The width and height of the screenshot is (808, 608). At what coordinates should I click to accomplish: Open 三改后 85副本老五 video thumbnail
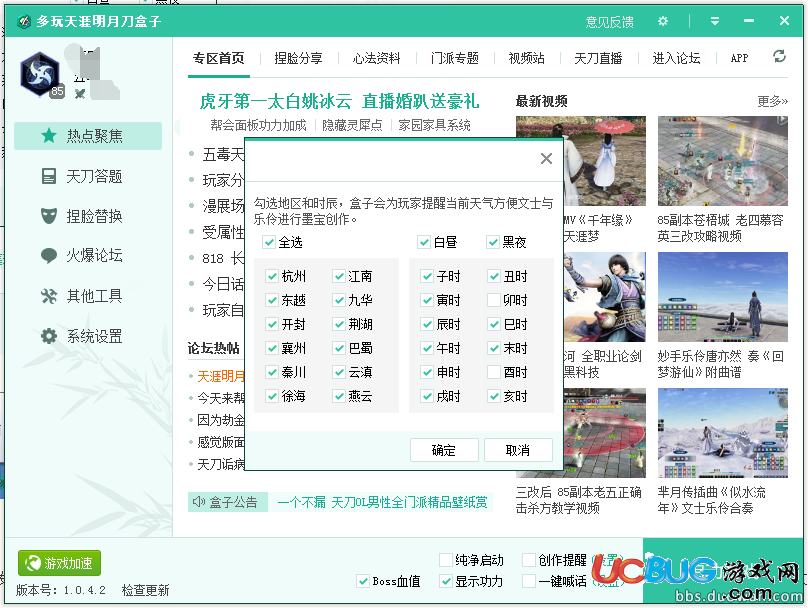[x=605, y=433]
